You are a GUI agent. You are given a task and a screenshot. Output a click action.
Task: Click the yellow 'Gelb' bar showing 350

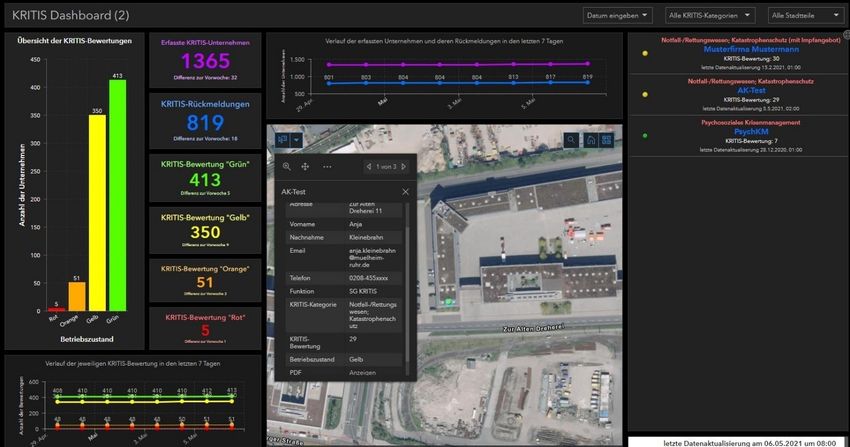(x=97, y=213)
